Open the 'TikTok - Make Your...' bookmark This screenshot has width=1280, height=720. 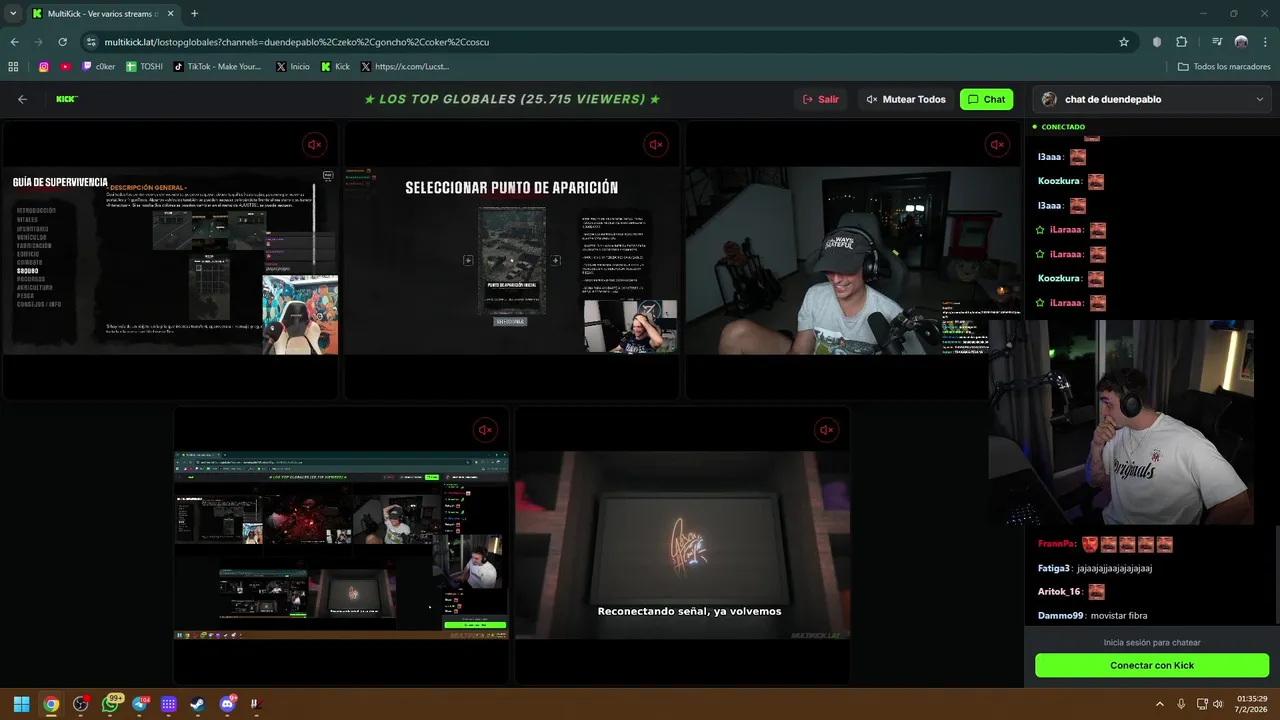(x=217, y=67)
